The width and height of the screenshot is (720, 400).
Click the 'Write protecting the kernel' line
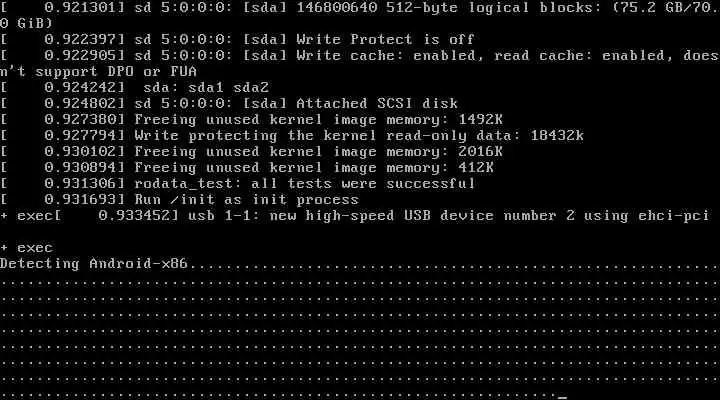(292, 135)
